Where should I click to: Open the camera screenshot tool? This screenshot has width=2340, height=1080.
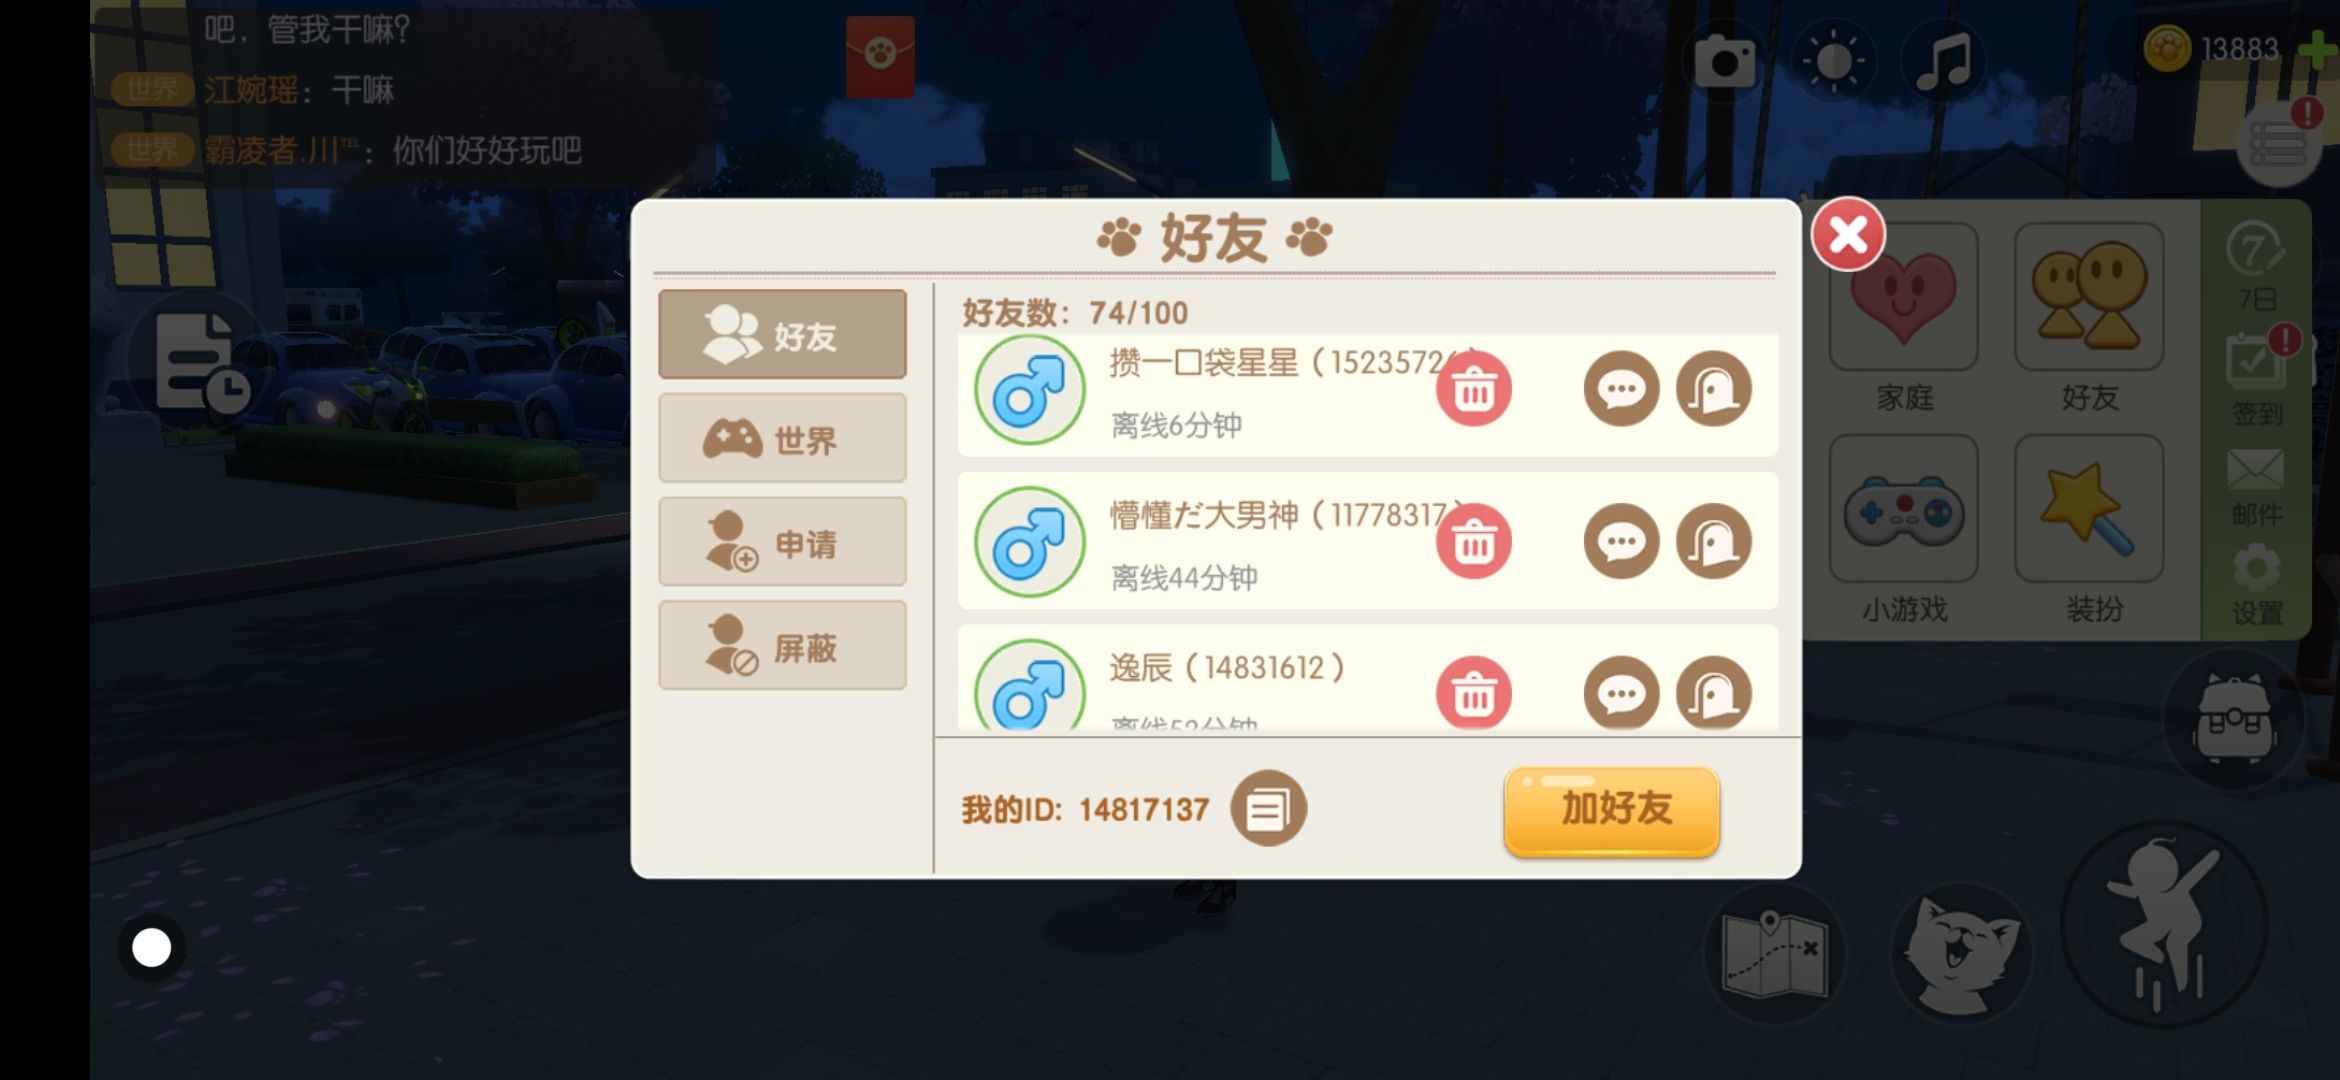click(x=1724, y=62)
